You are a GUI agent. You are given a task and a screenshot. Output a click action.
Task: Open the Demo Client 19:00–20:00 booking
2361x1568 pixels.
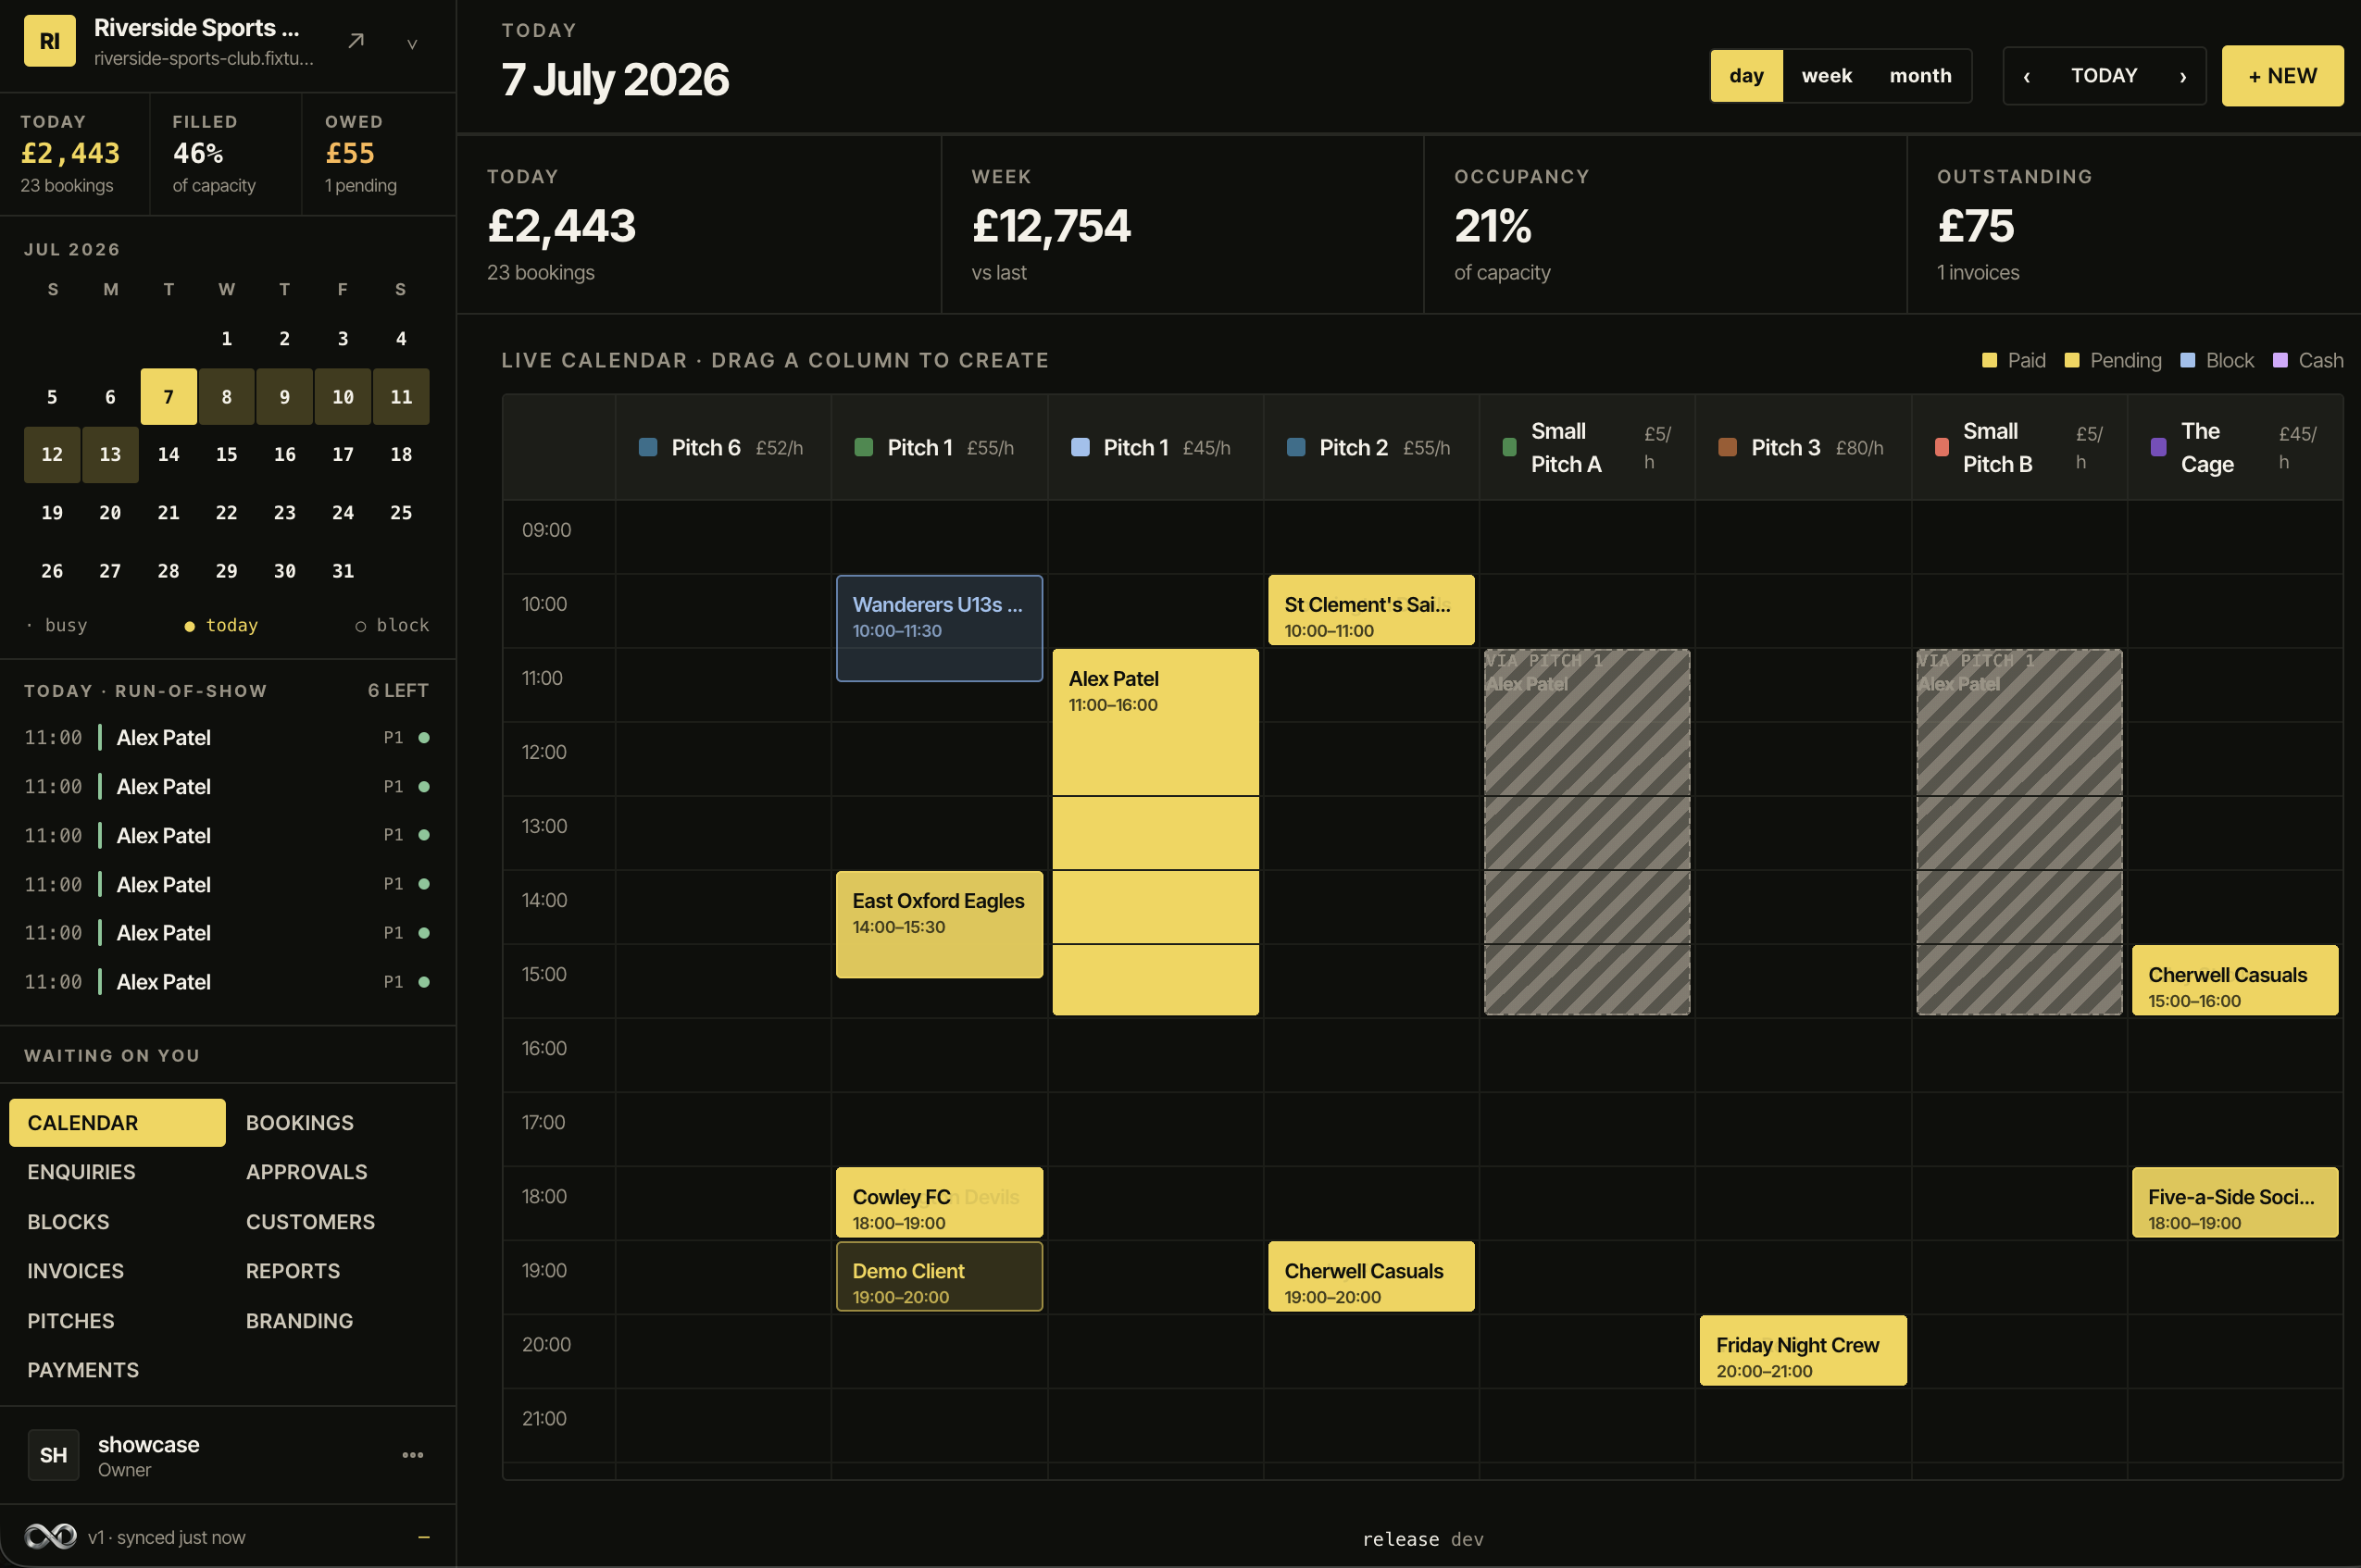939,1276
